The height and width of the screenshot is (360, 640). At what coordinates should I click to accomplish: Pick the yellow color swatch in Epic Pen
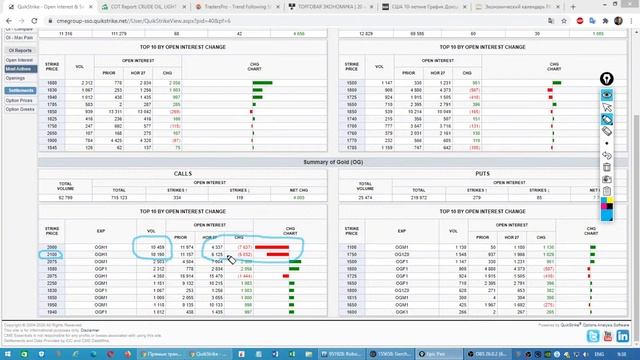point(610,200)
